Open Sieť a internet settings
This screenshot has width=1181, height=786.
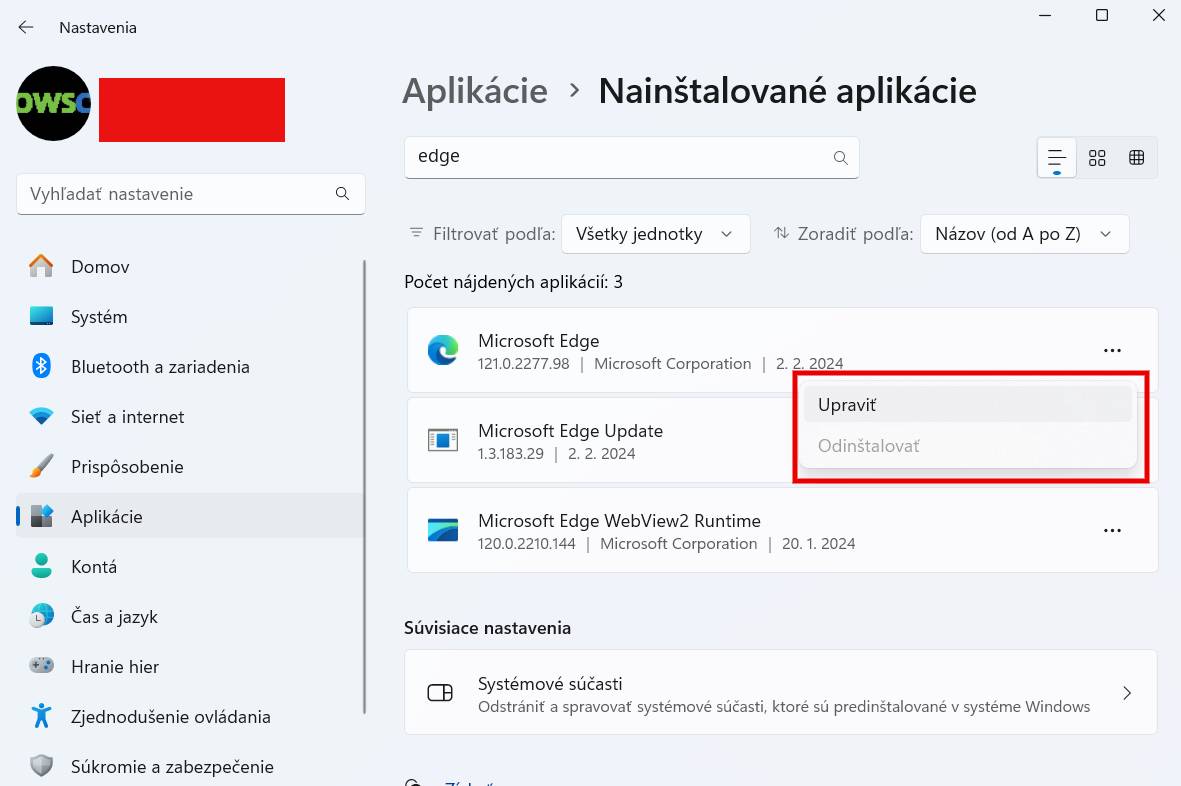pyautogui.click(x=190, y=416)
